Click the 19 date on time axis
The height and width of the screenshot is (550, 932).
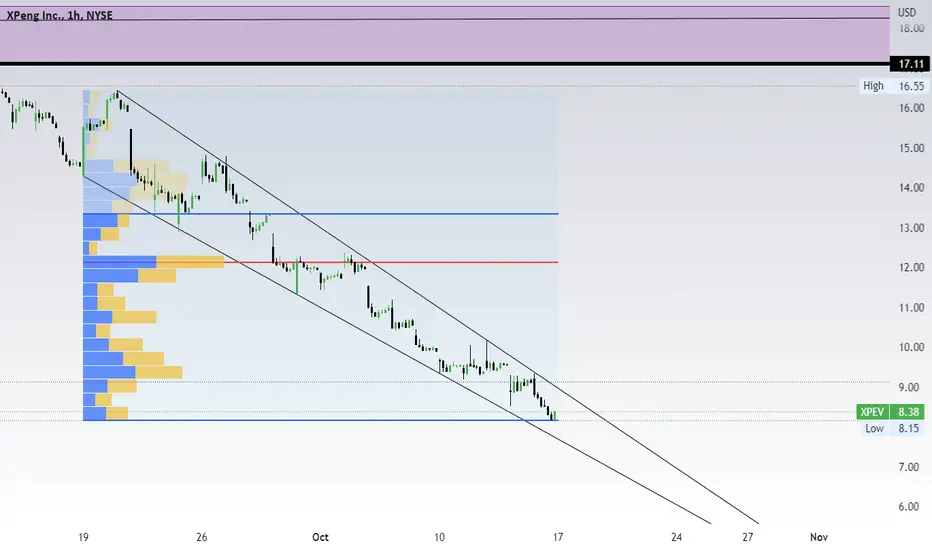point(83,538)
